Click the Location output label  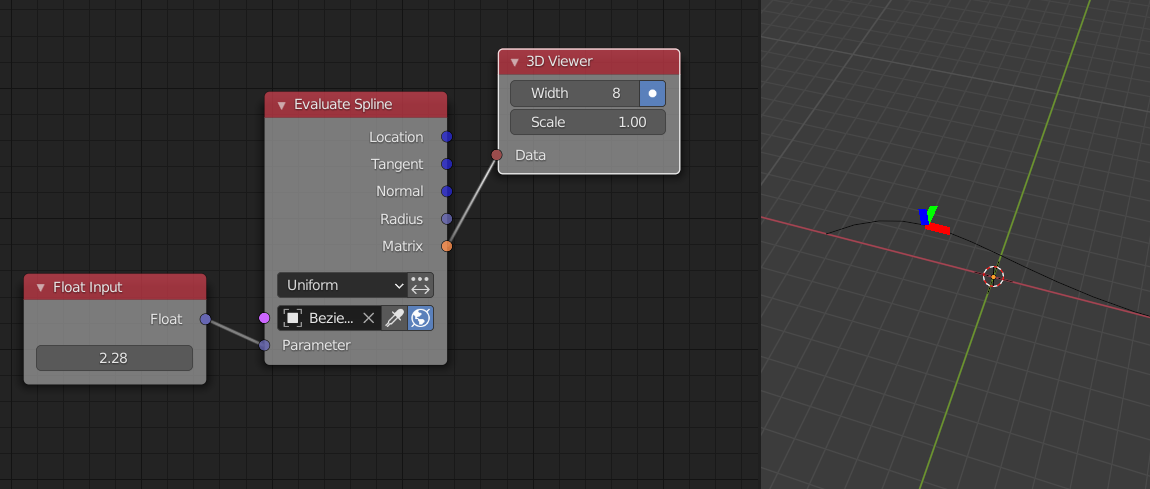396,137
